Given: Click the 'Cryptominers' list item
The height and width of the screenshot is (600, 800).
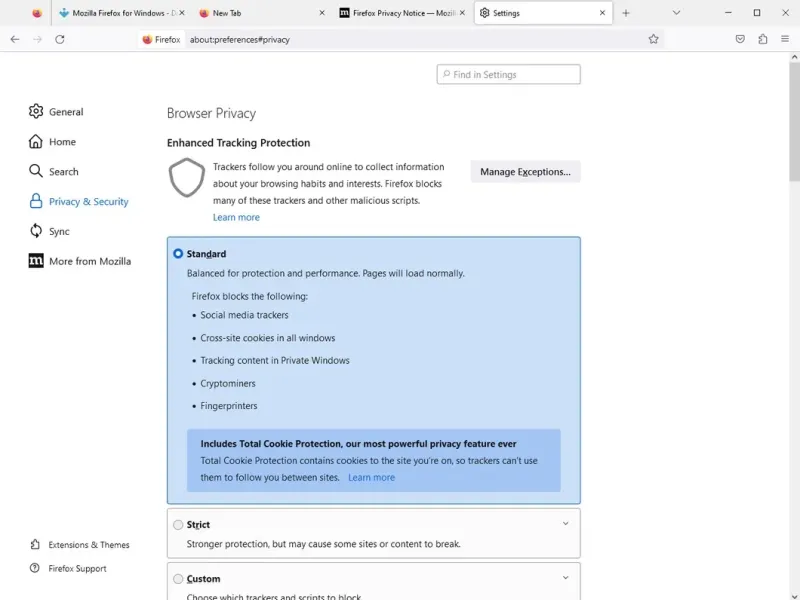Looking at the screenshot, I should [228, 384].
